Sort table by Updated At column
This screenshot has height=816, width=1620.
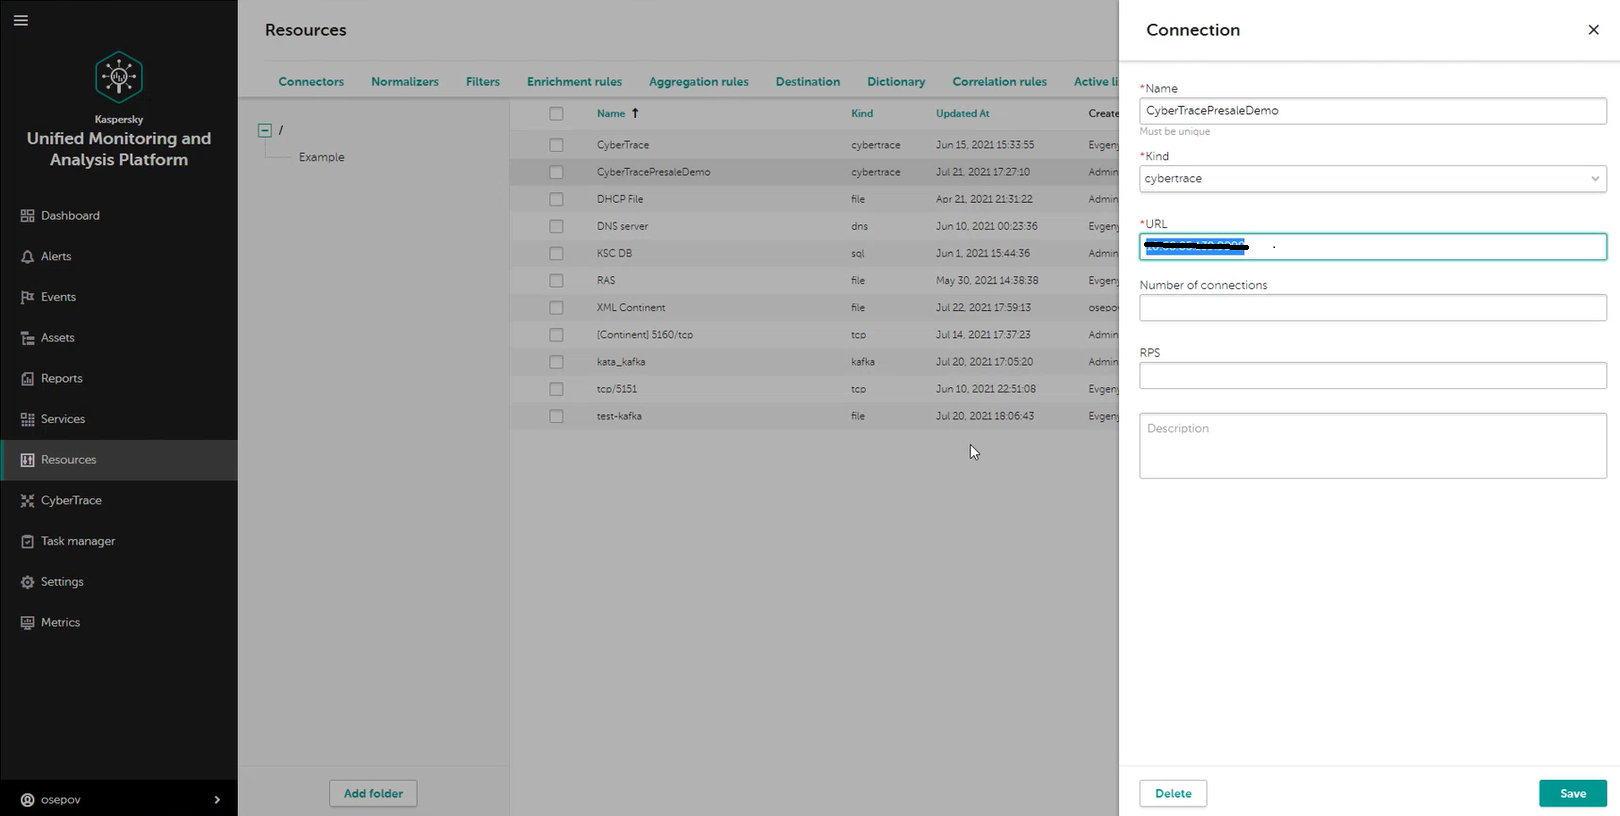962,114
